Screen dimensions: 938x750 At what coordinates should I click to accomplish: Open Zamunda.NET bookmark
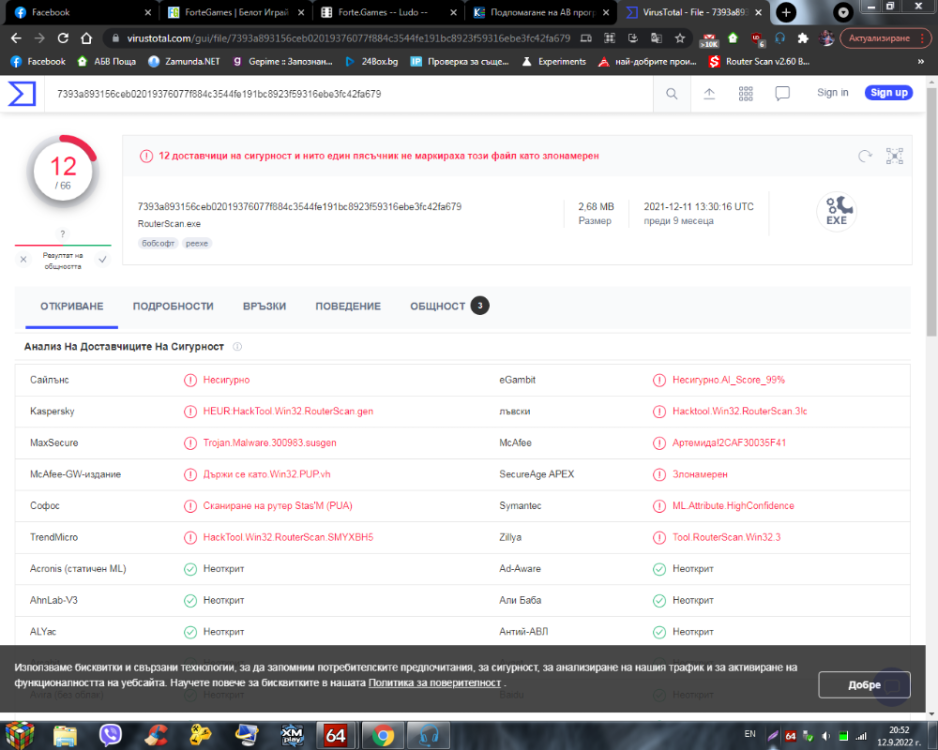(x=184, y=62)
